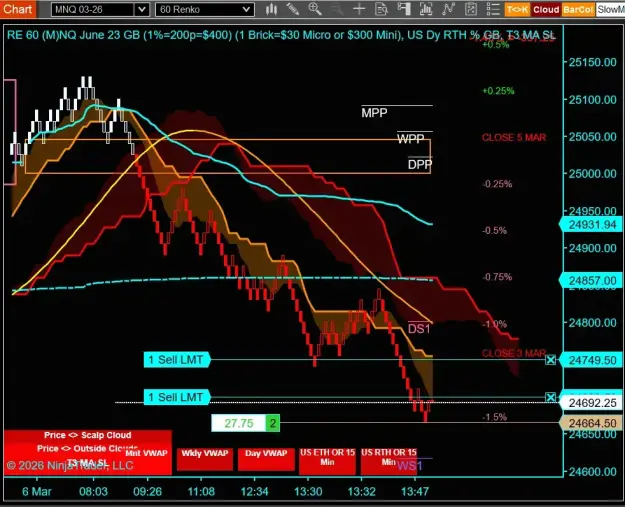This screenshot has width=625, height=507.
Task: Click the DPP pivot label
Action: (420, 164)
